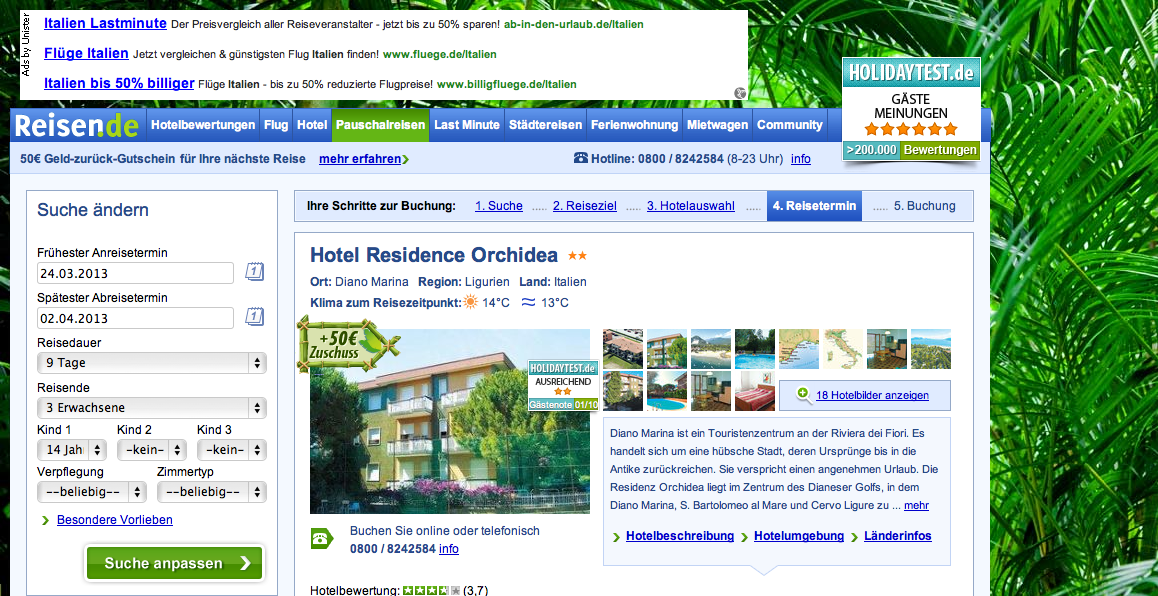Open the Reisedauer dropdown showing 9 Tage
Screen dimensions: 1158x596
click(151, 363)
